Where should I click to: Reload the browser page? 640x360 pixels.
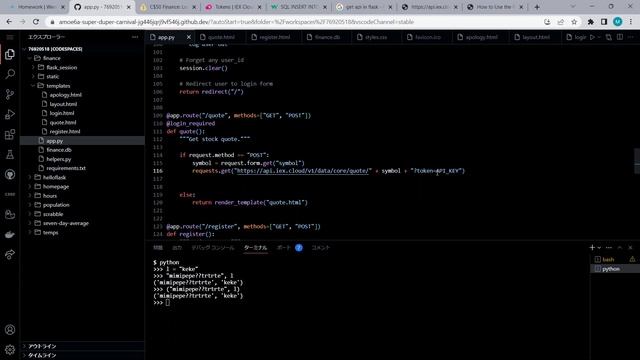(36, 22)
